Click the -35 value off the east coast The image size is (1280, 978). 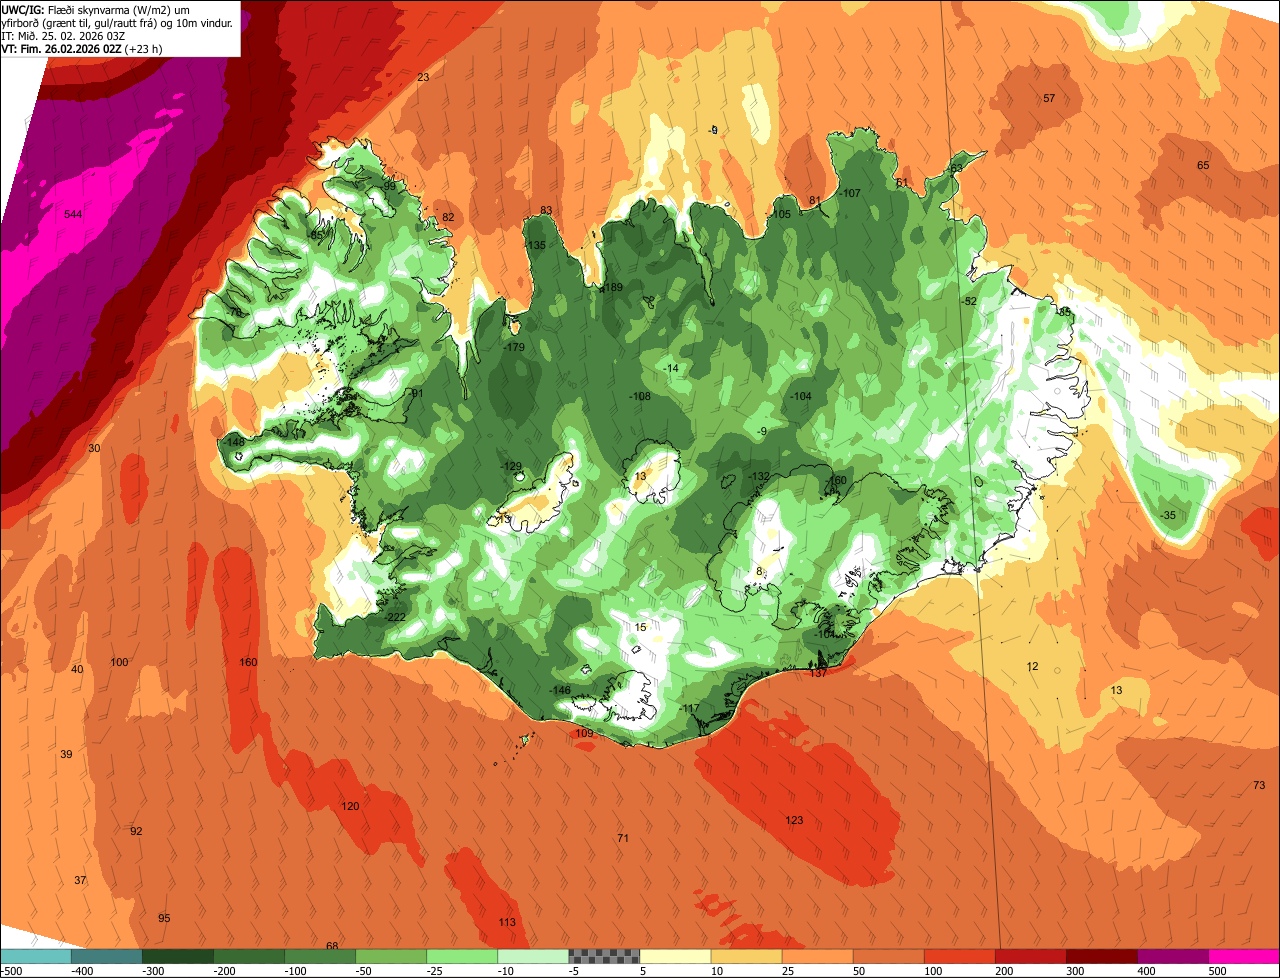pos(1167,515)
